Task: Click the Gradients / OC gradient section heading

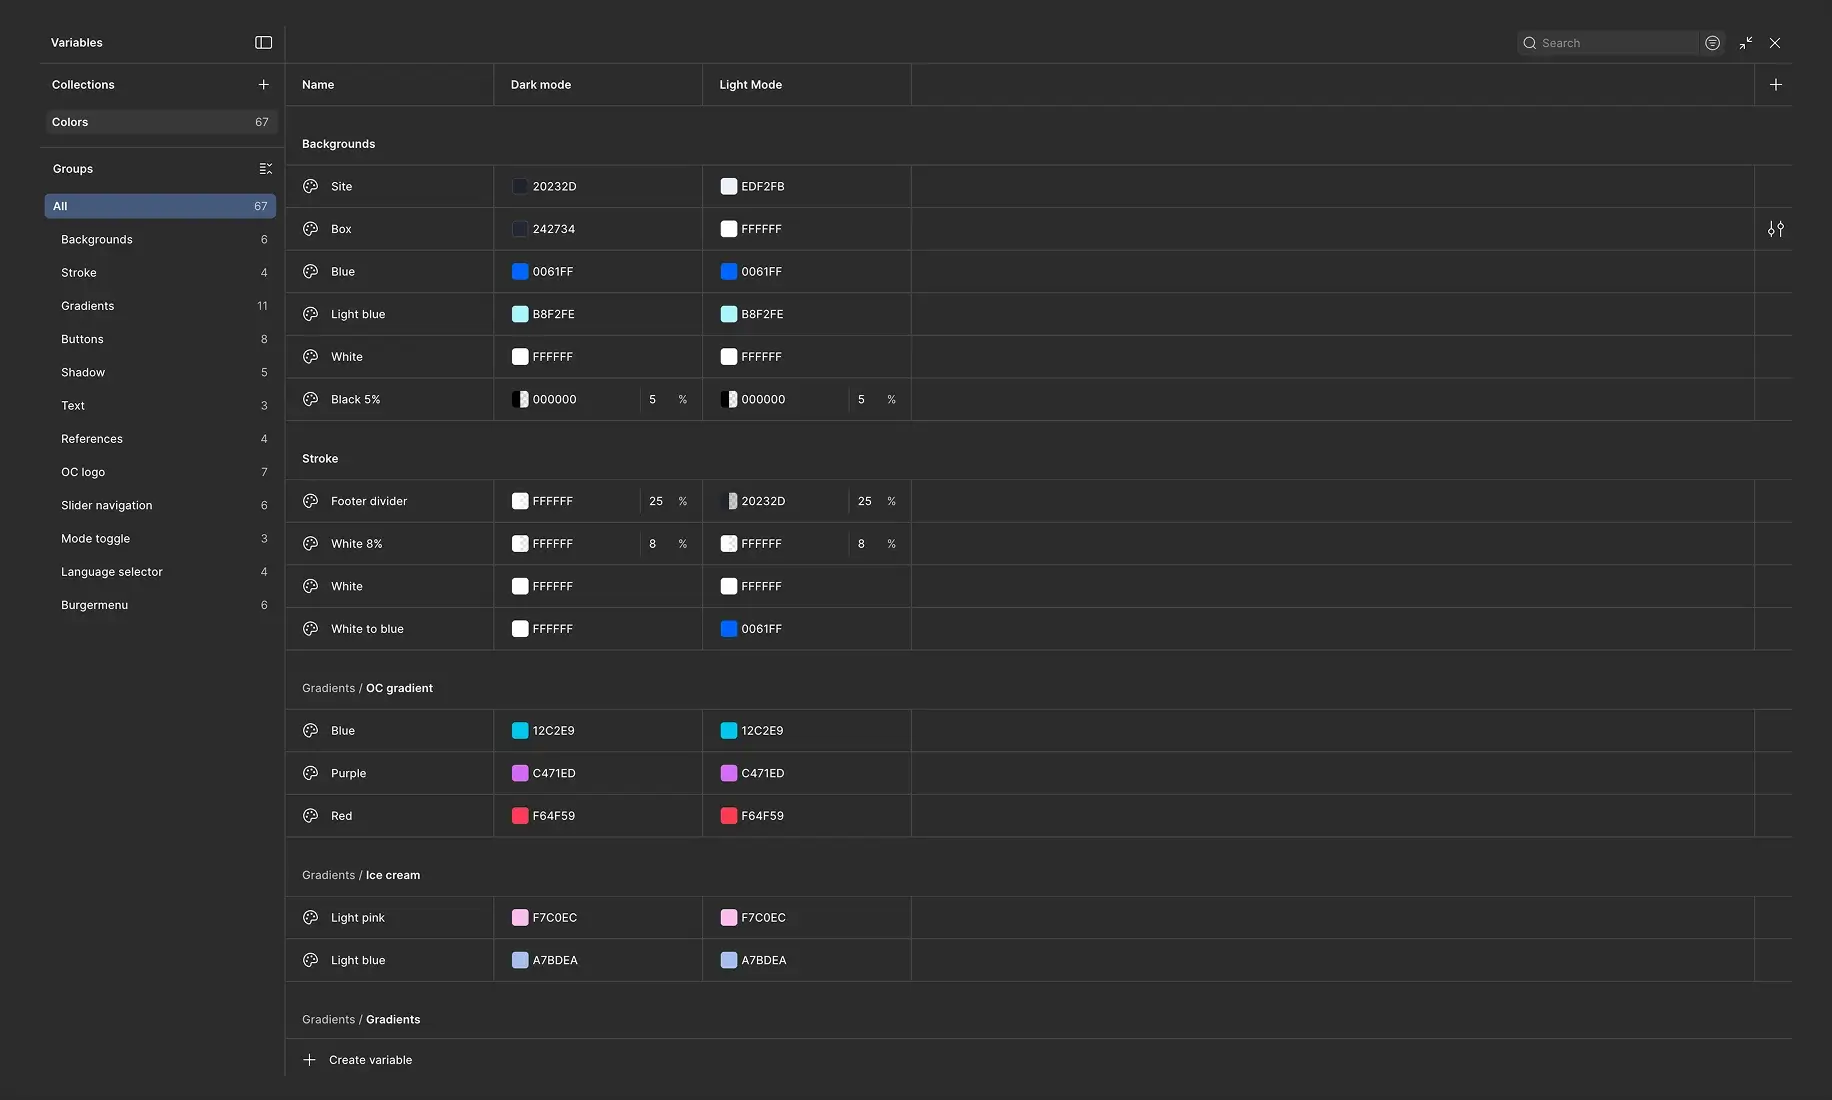Action: 367,688
